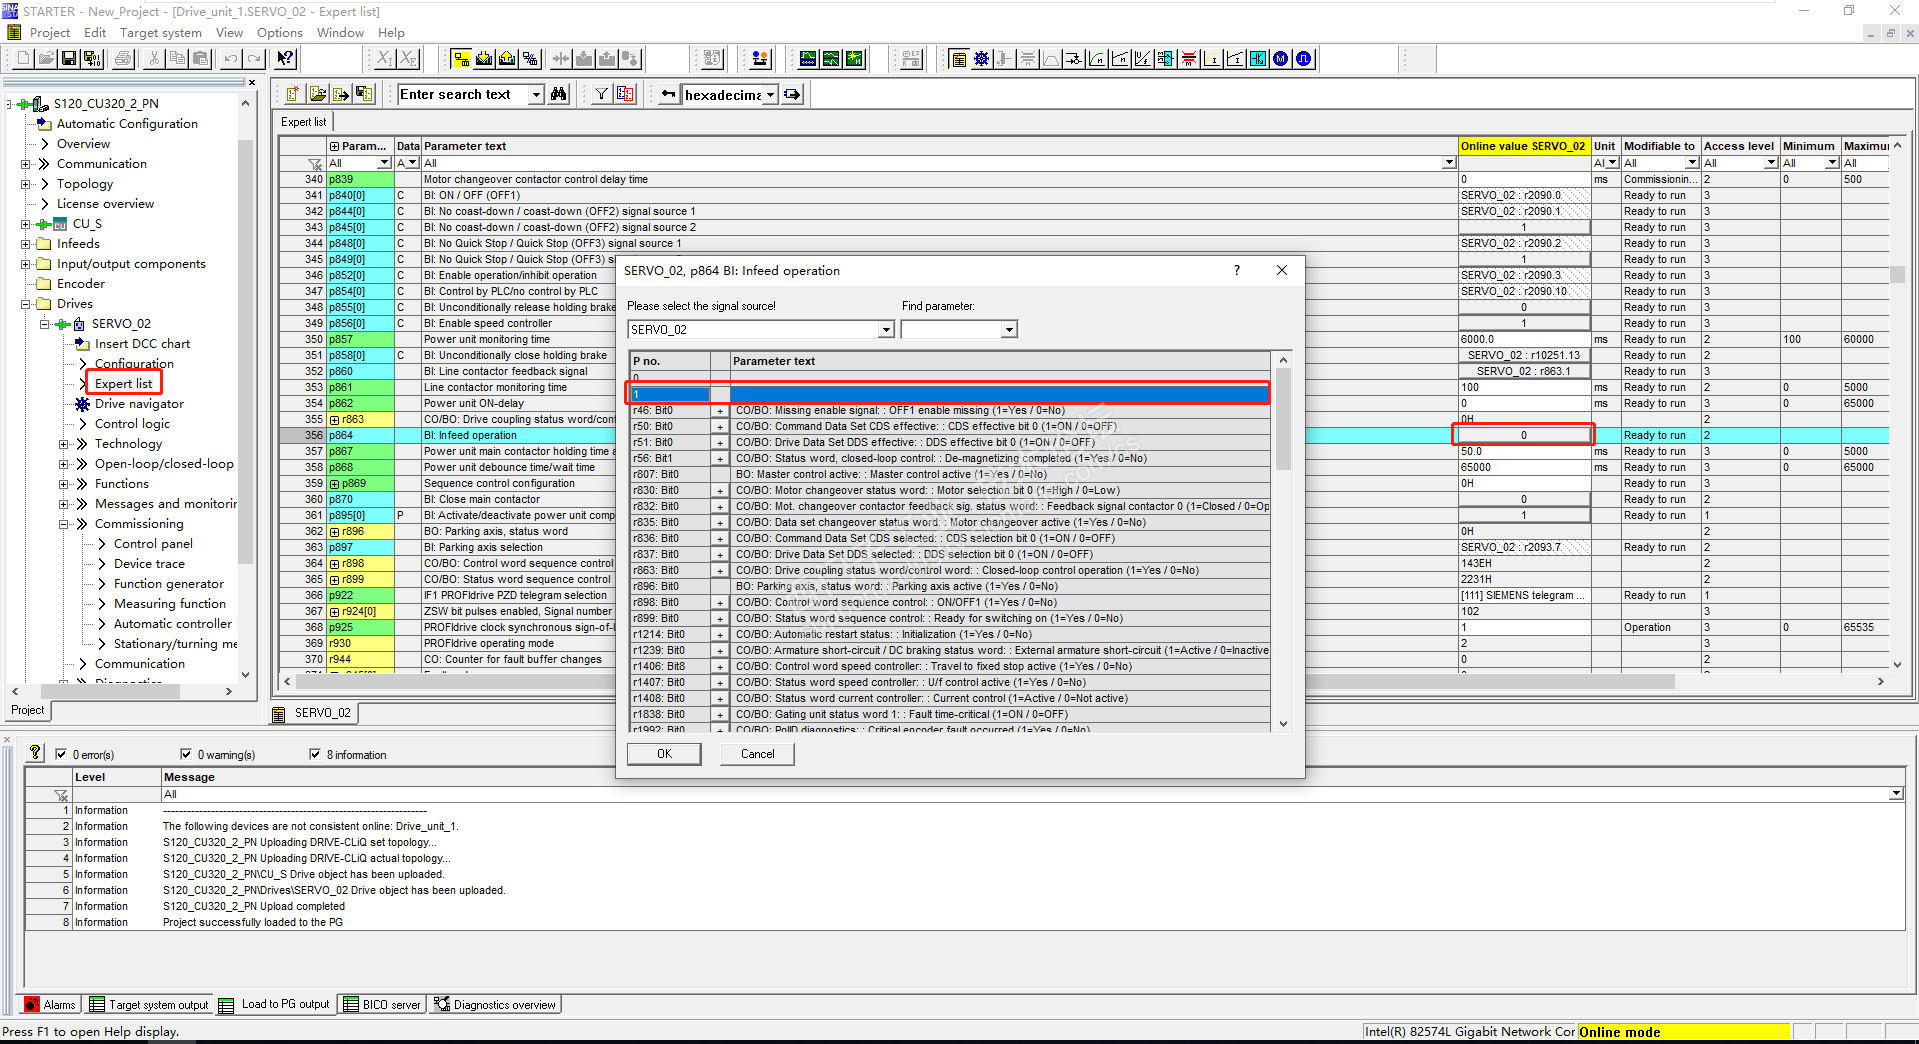The image size is (1919, 1044).
Task: Toggle the 8 information checkbox
Action: pyautogui.click(x=315, y=754)
